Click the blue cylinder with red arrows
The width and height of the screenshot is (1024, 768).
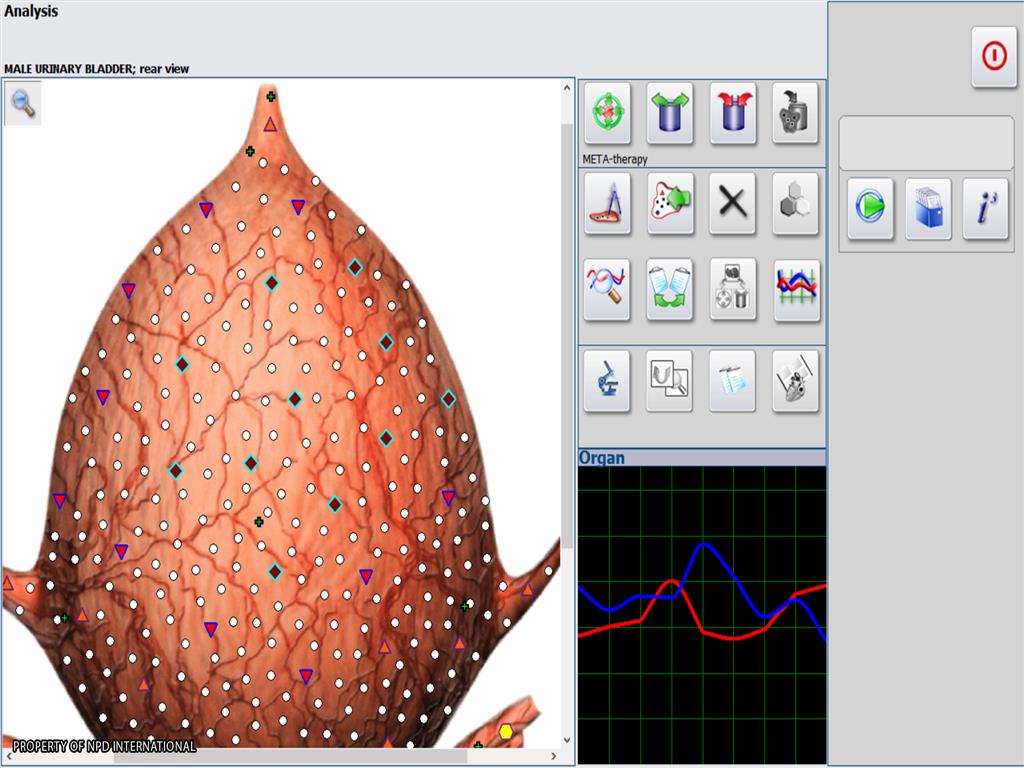(x=733, y=112)
